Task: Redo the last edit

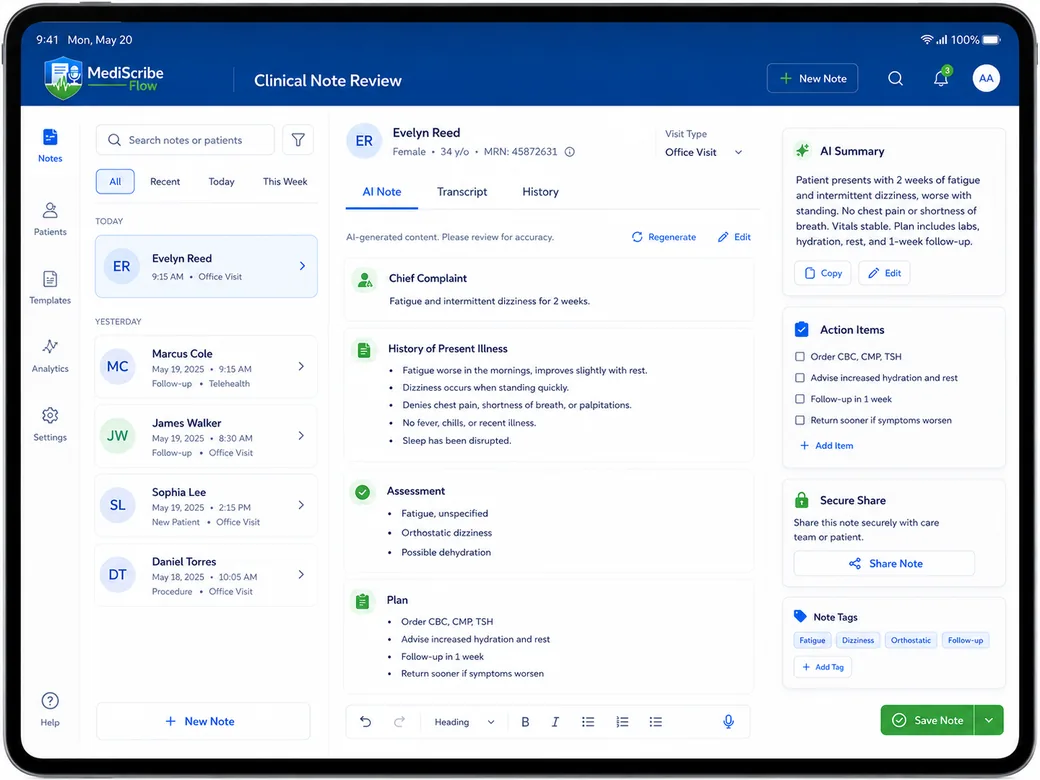Action: tap(399, 722)
